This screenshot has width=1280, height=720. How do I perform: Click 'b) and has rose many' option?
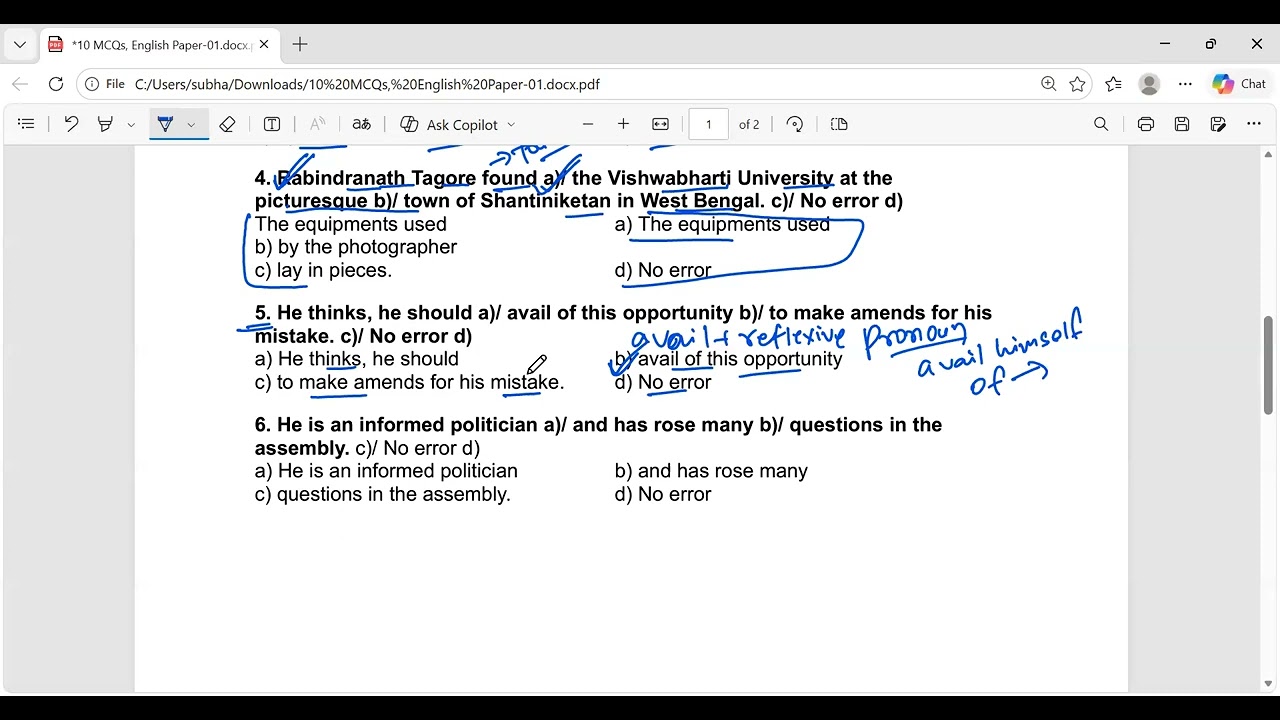pyautogui.click(x=711, y=471)
